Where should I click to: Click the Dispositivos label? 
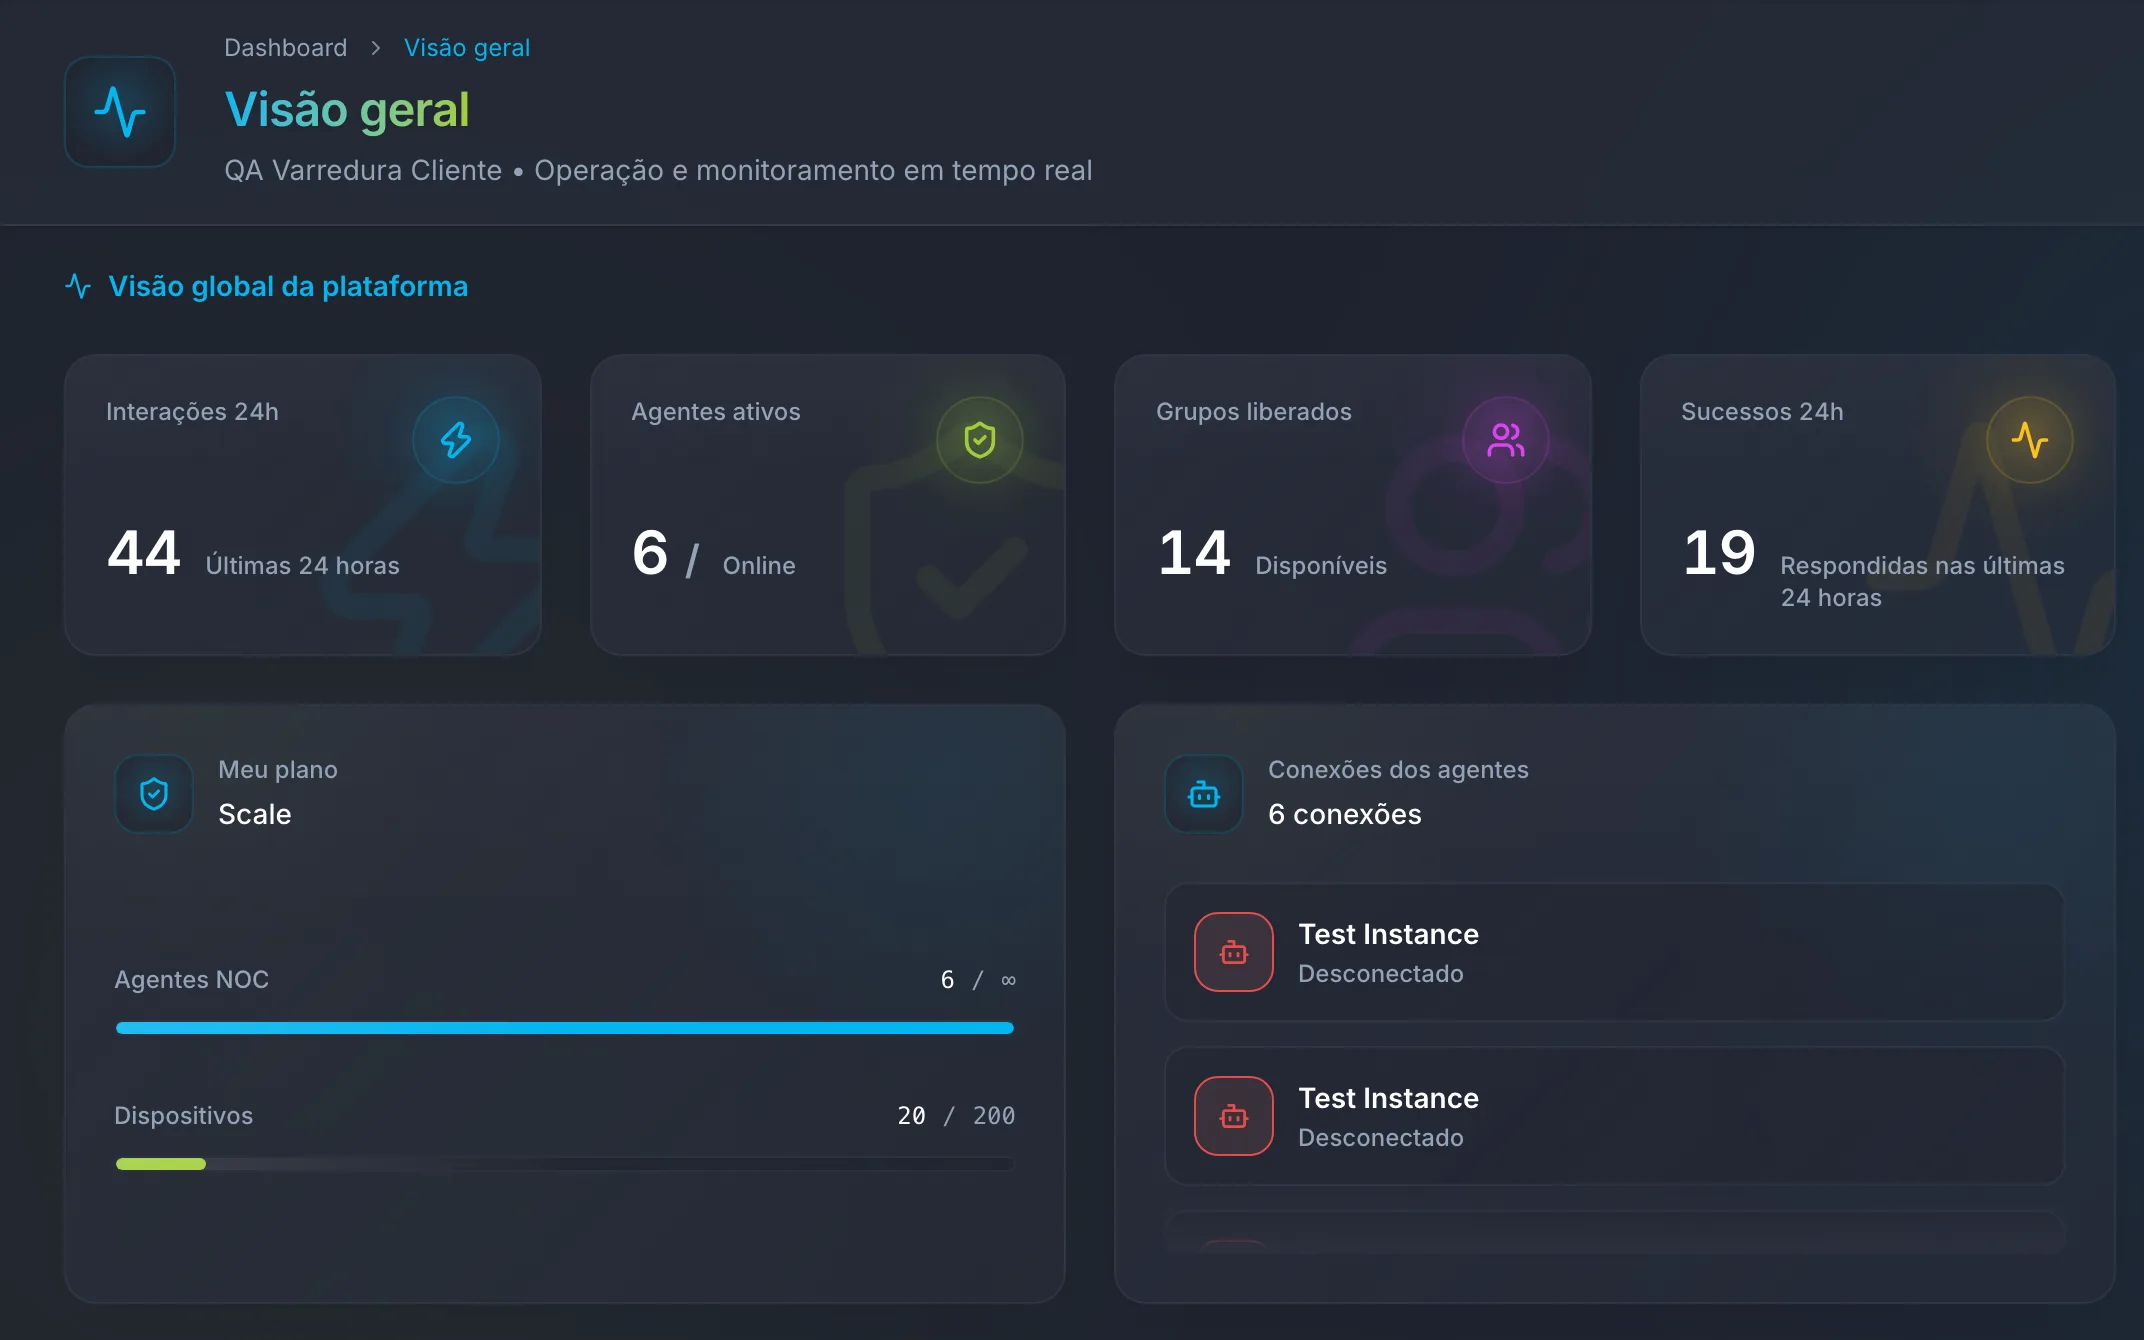click(184, 1116)
